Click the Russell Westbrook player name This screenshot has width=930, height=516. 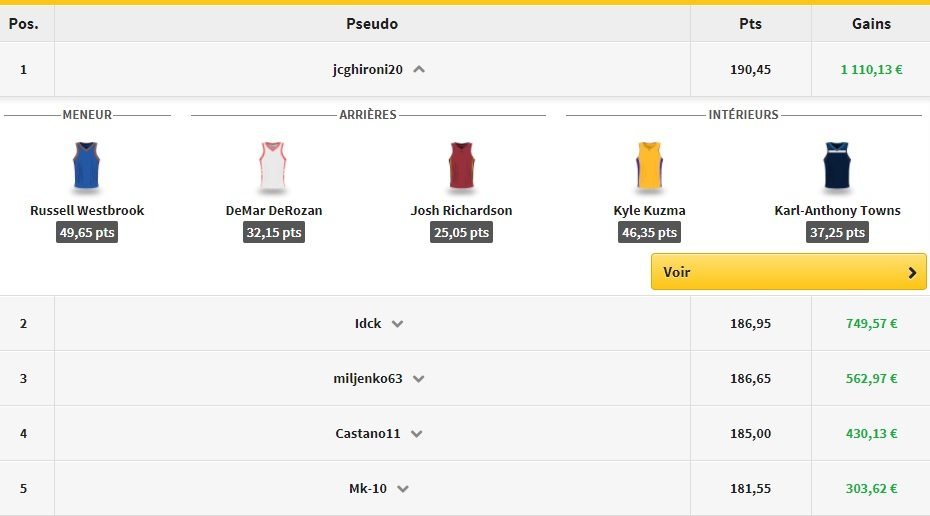tap(87, 211)
